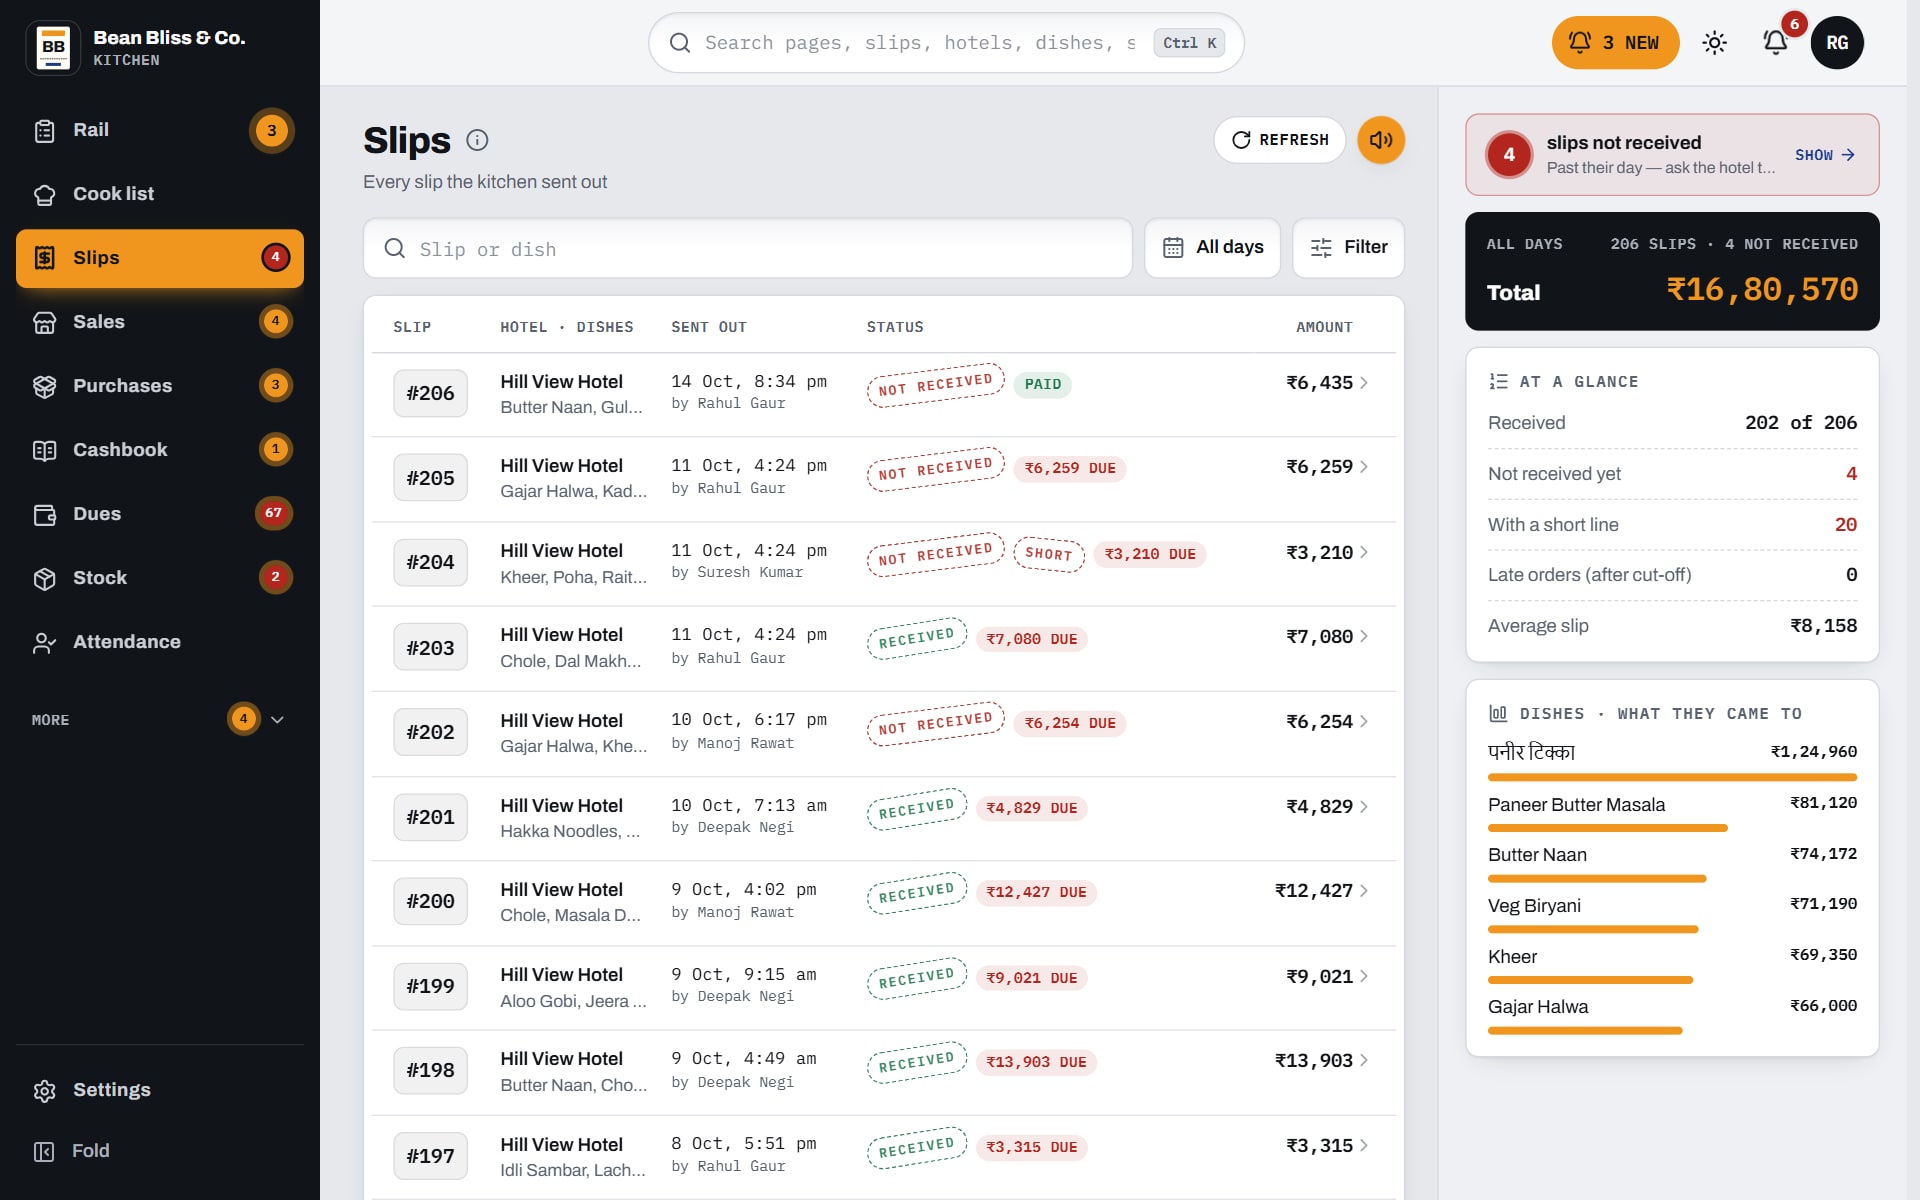
Task: Expand slip #203 row chevron
Action: [1364, 637]
